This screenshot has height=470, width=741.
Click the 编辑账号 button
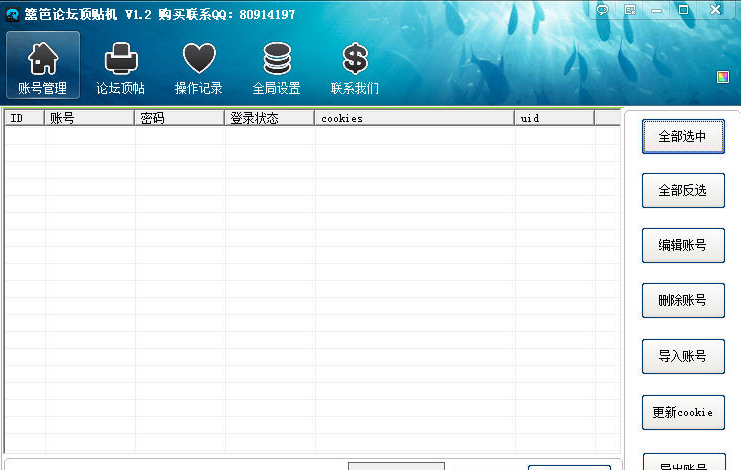click(x=683, y=245)
